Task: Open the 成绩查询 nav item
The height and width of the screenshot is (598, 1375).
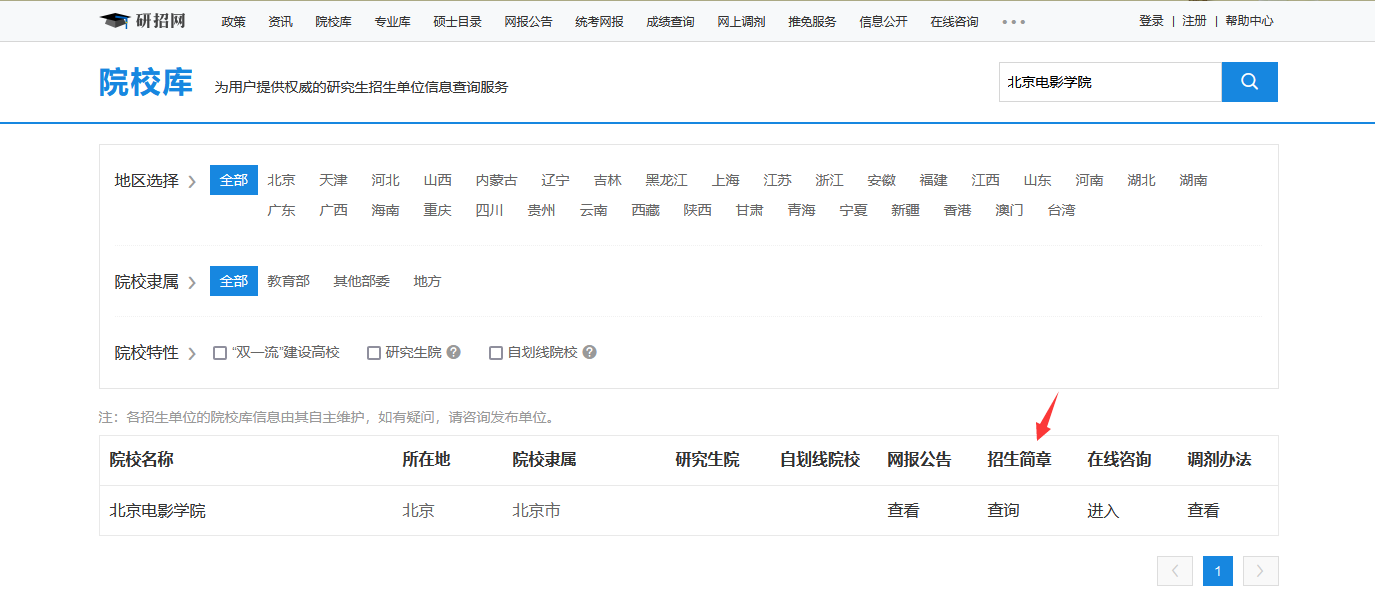Action: 671,21
